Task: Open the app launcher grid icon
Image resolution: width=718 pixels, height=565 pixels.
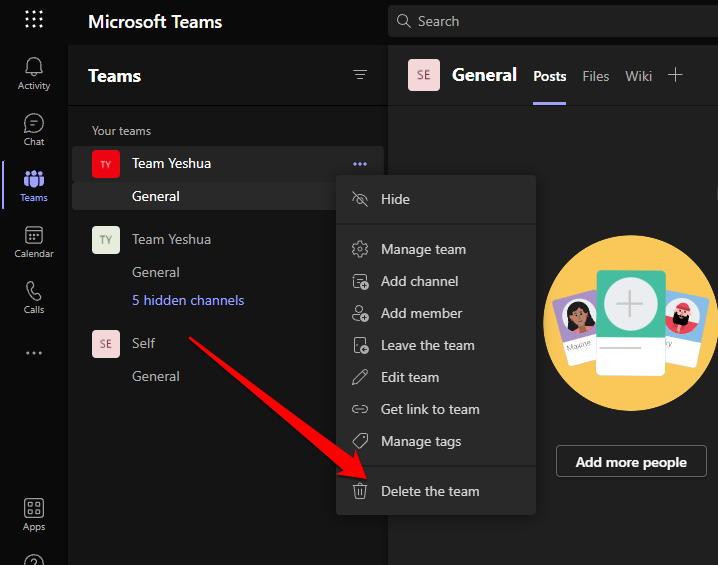Action: 34,20
